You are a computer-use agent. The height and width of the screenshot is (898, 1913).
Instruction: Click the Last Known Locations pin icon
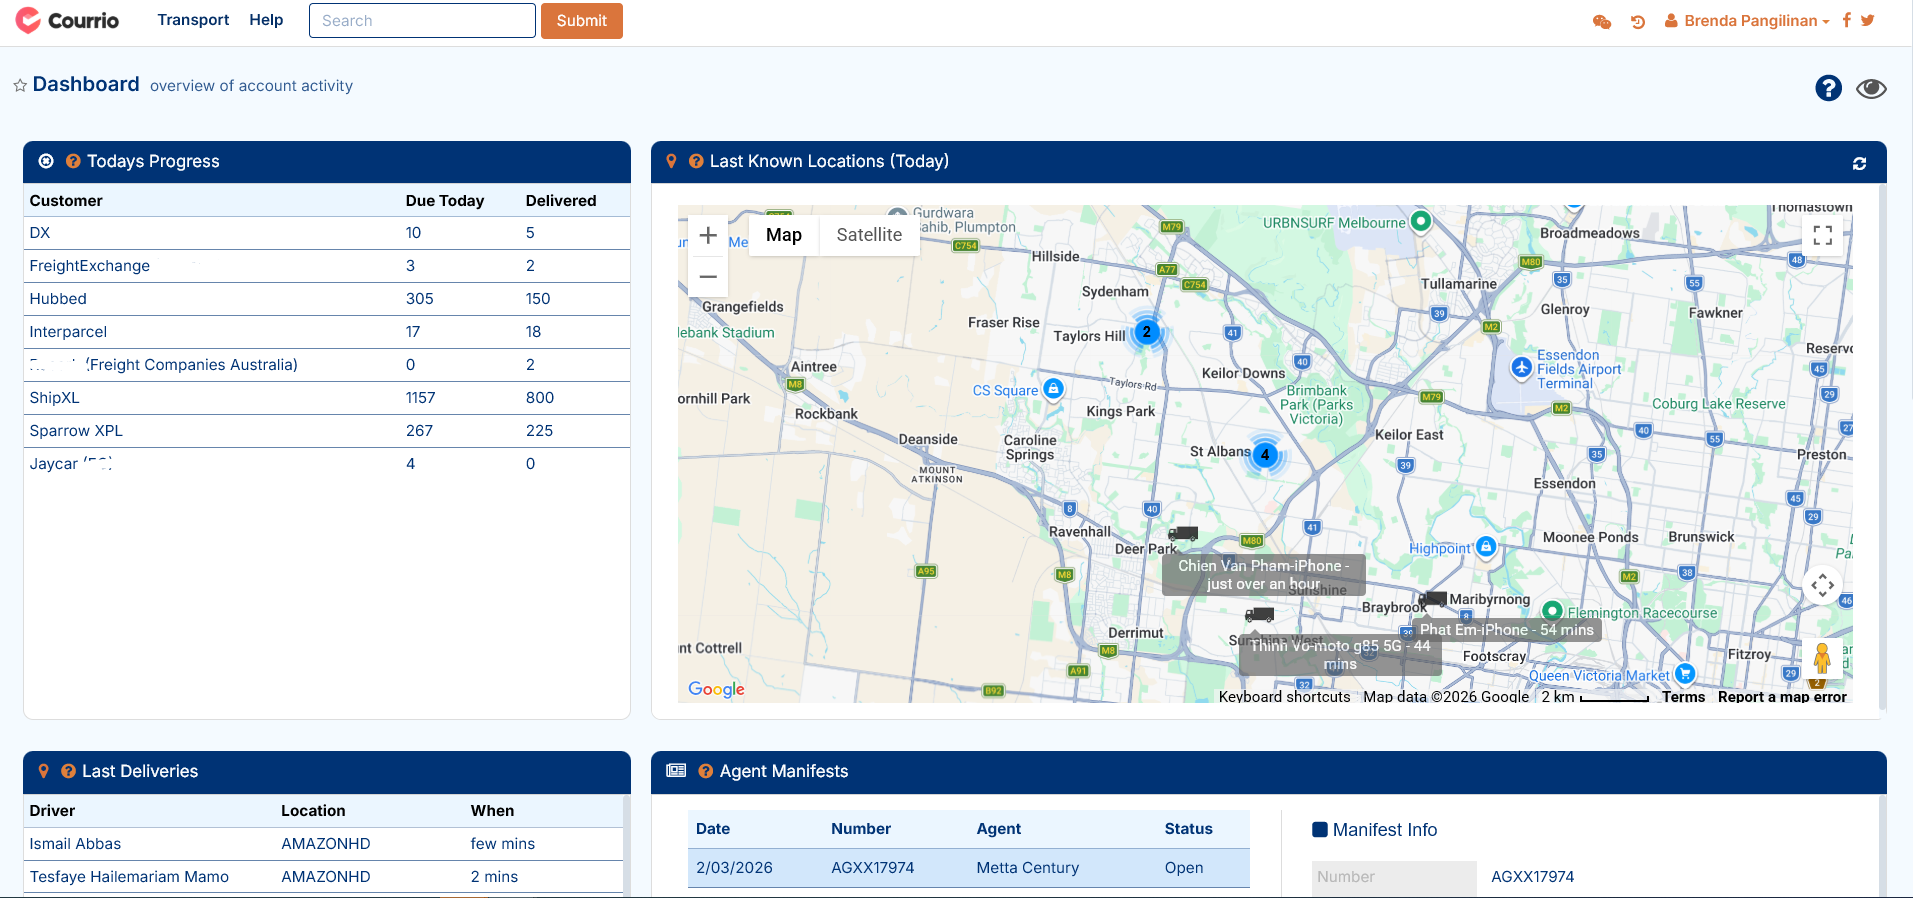[x=671, y=161]
